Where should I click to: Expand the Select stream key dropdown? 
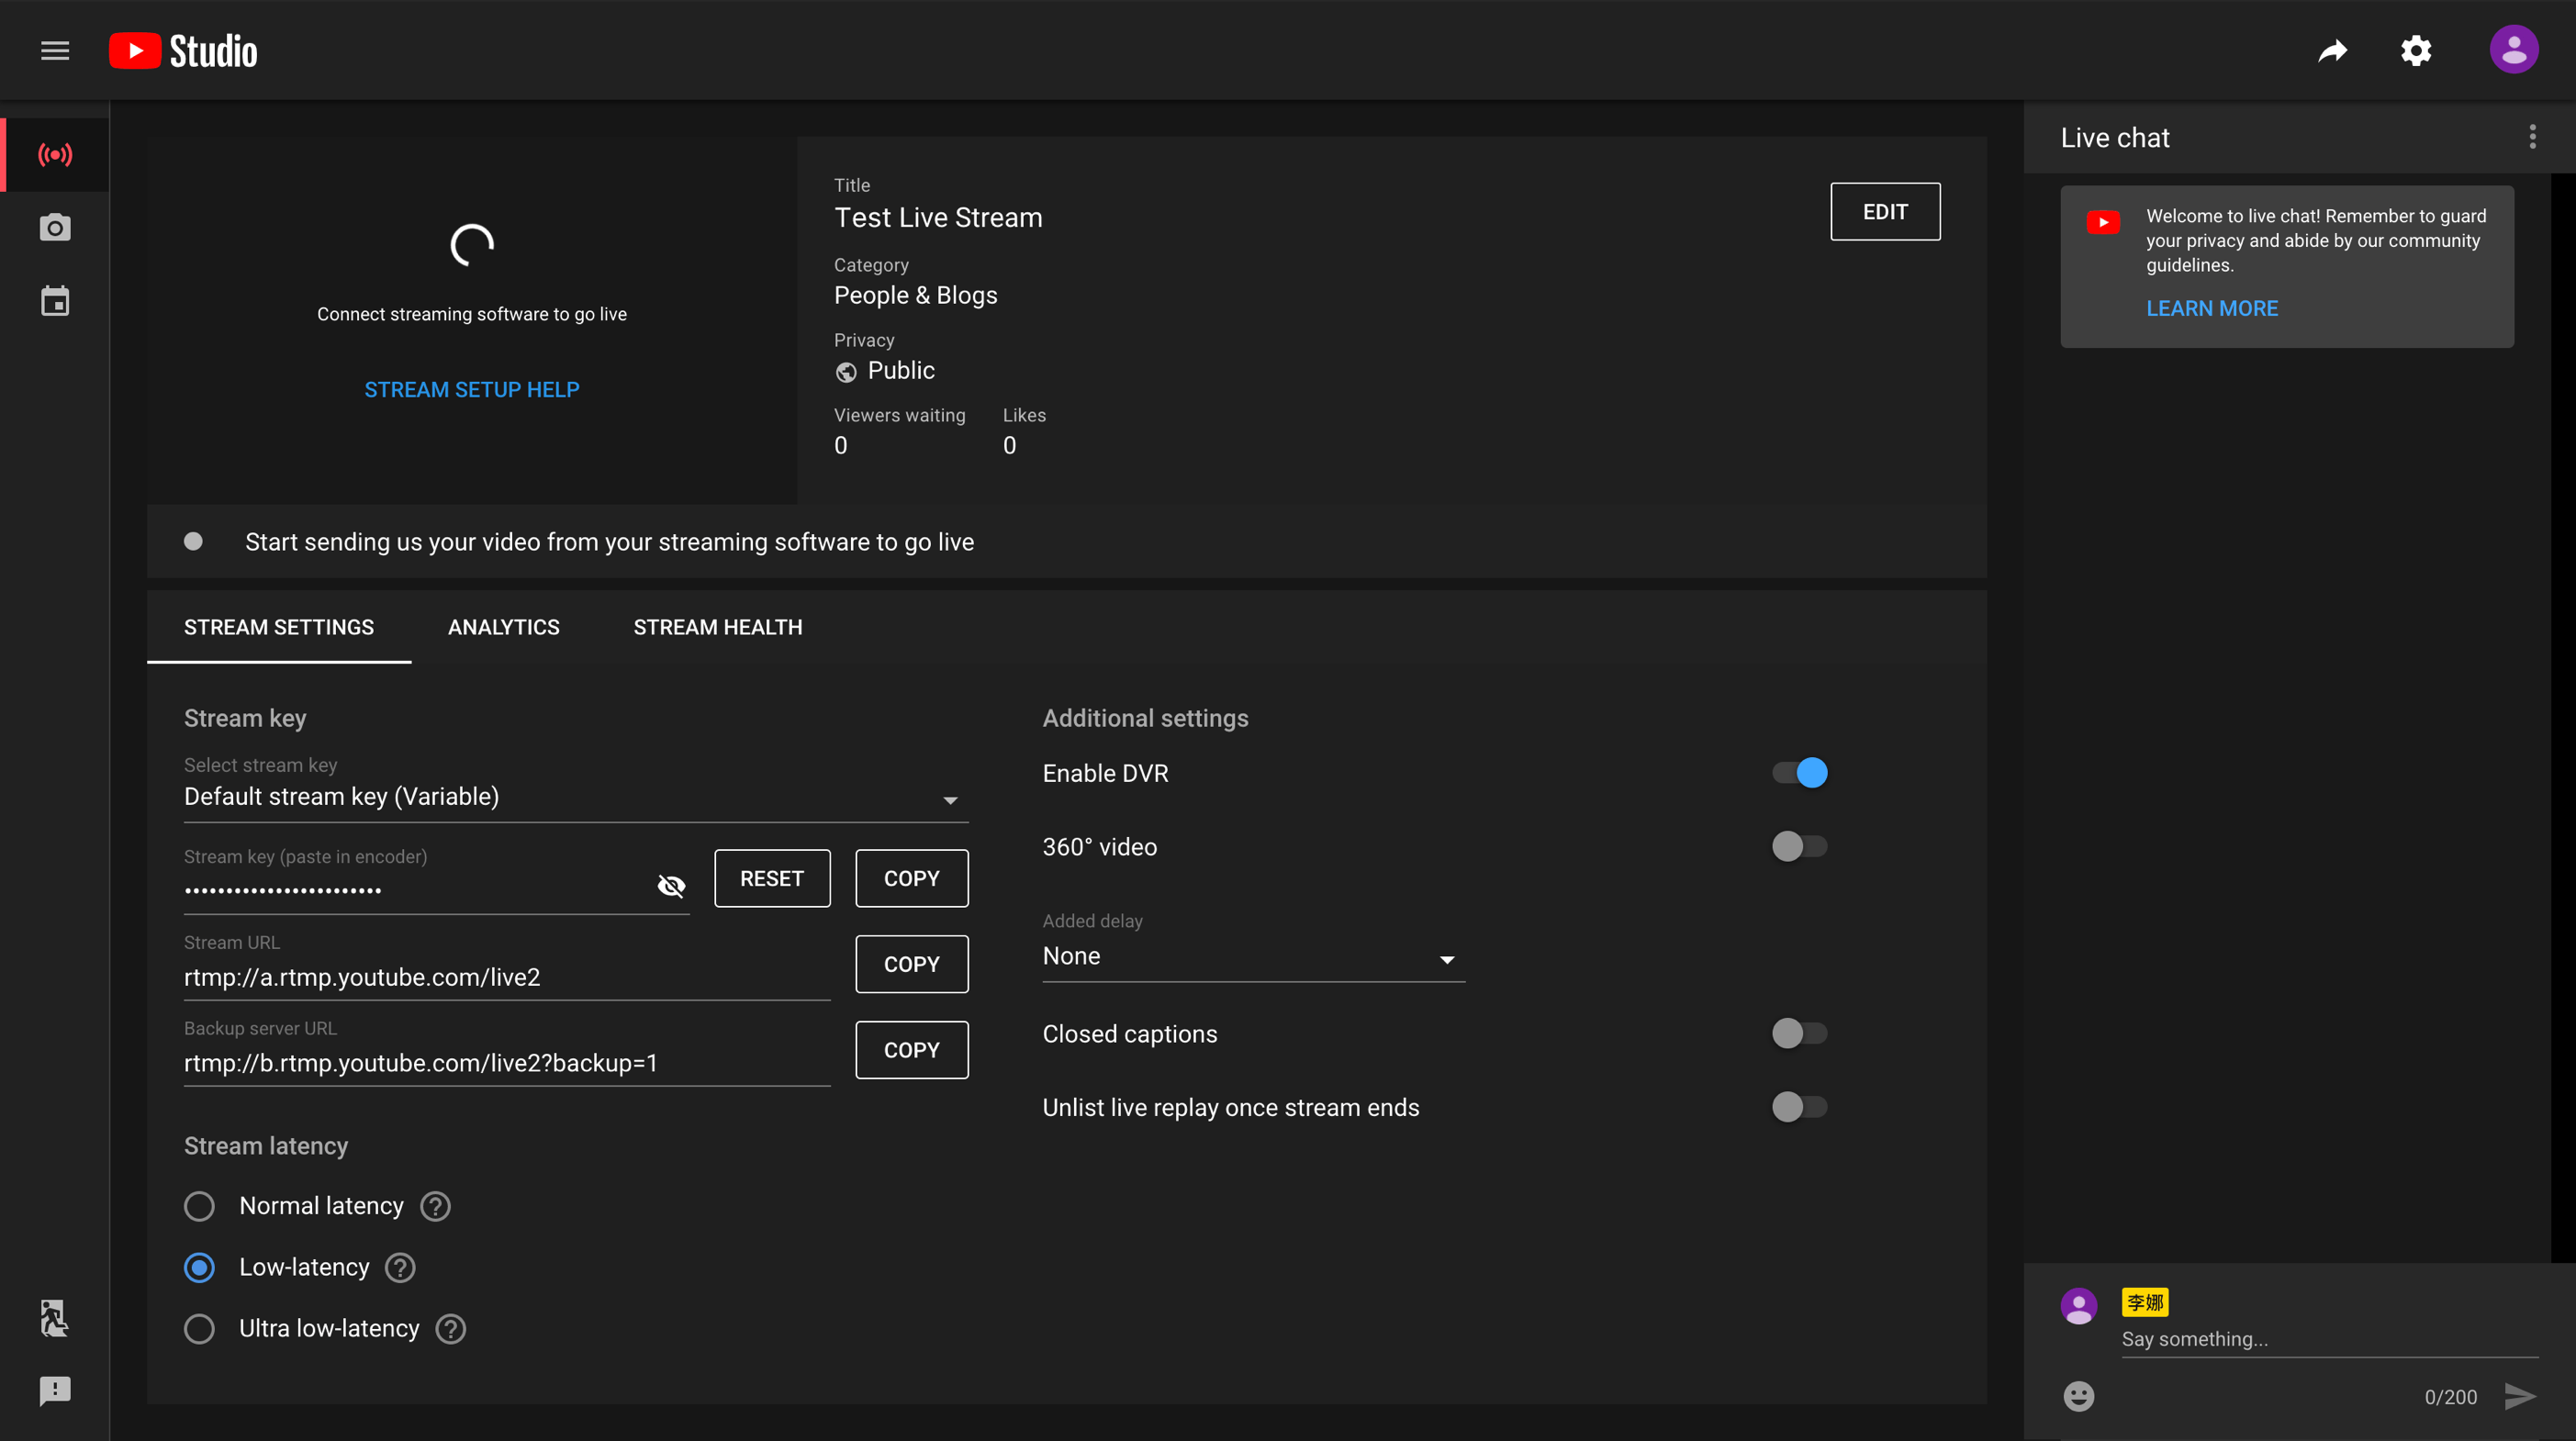click(575, 797)
